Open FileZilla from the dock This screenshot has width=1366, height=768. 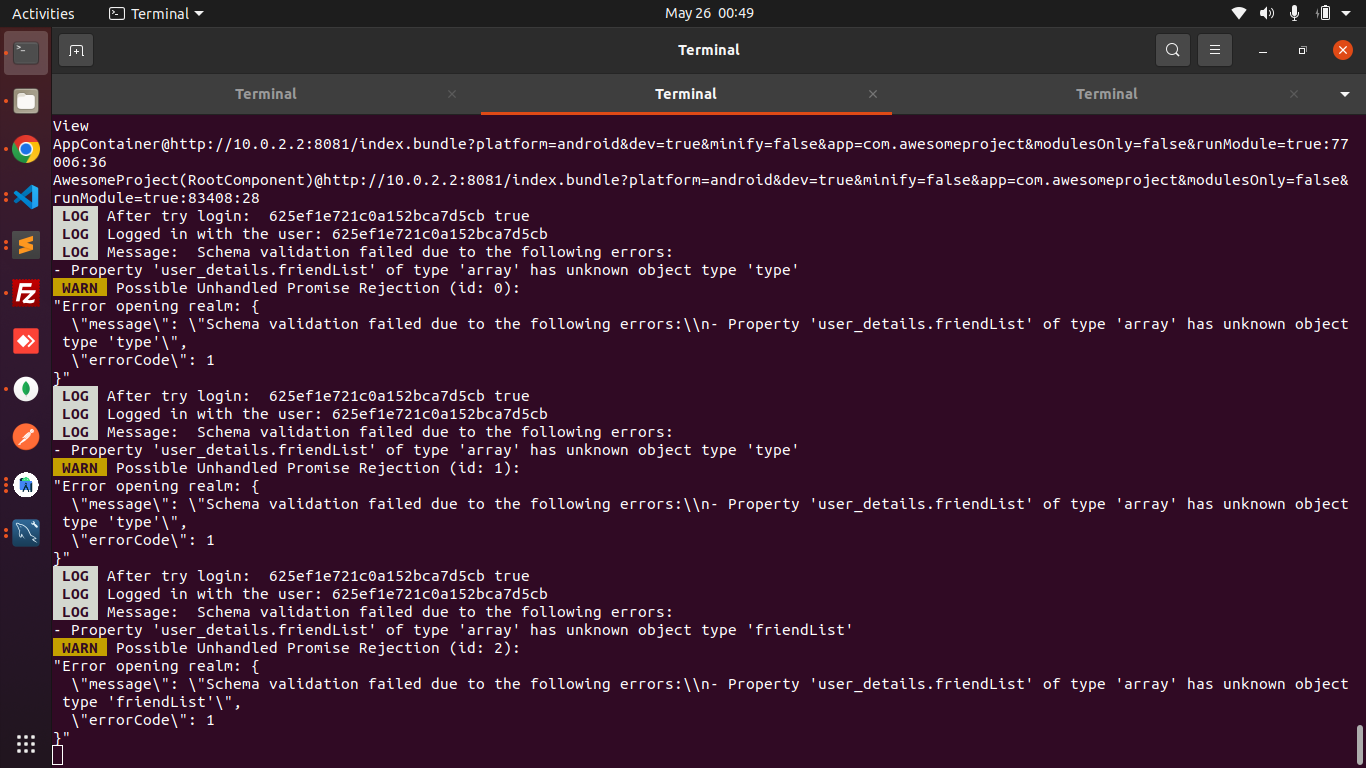point(26,293)
